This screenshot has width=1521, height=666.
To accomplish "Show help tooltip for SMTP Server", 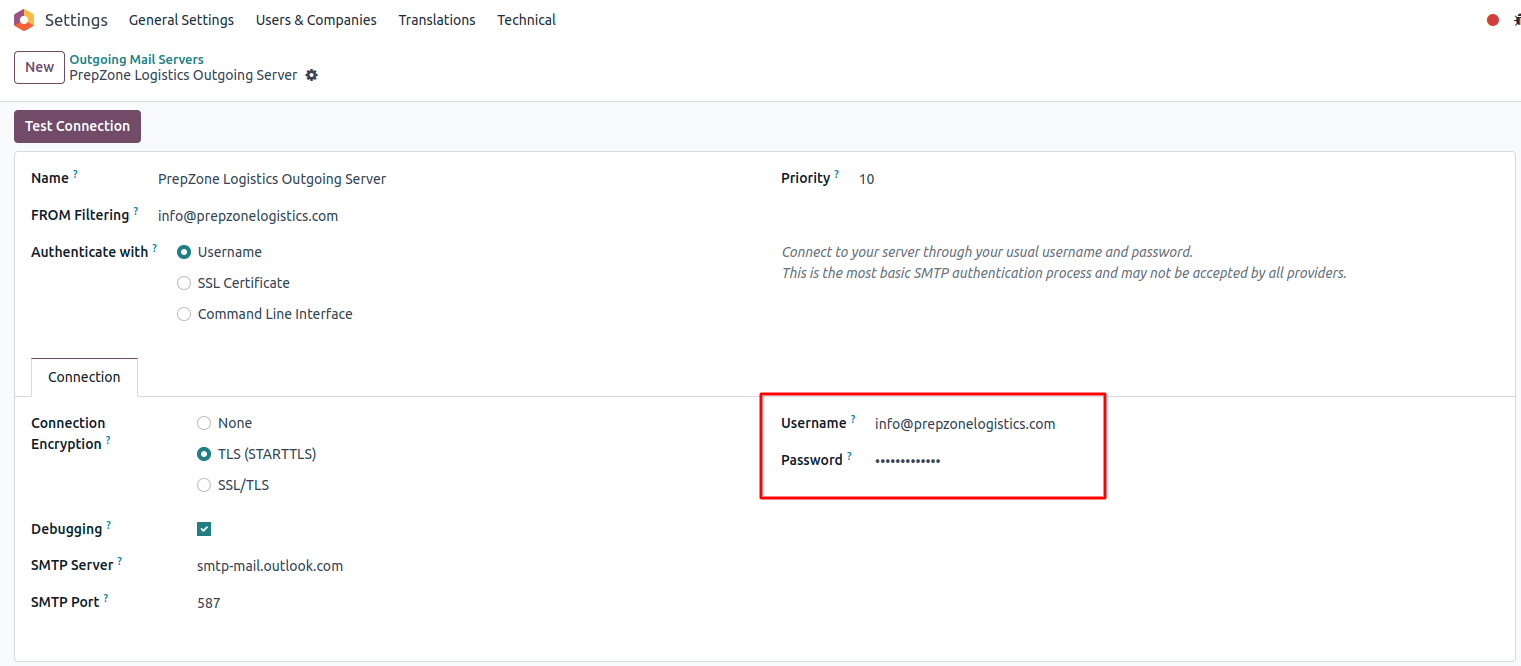I will click(x=120, y=561).
